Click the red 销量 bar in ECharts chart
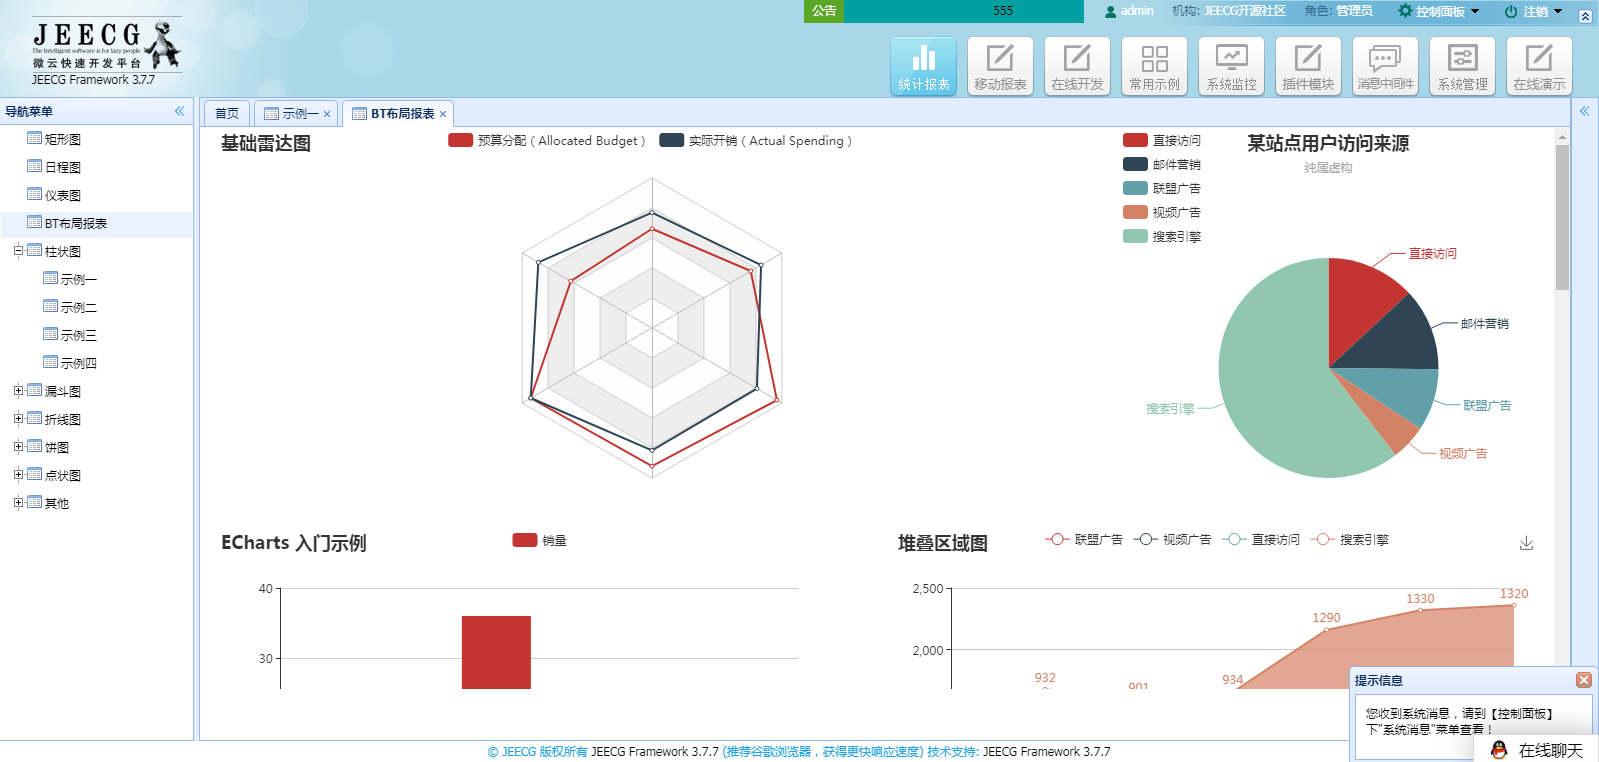The image size is (1599, 762). click(496, 652)
